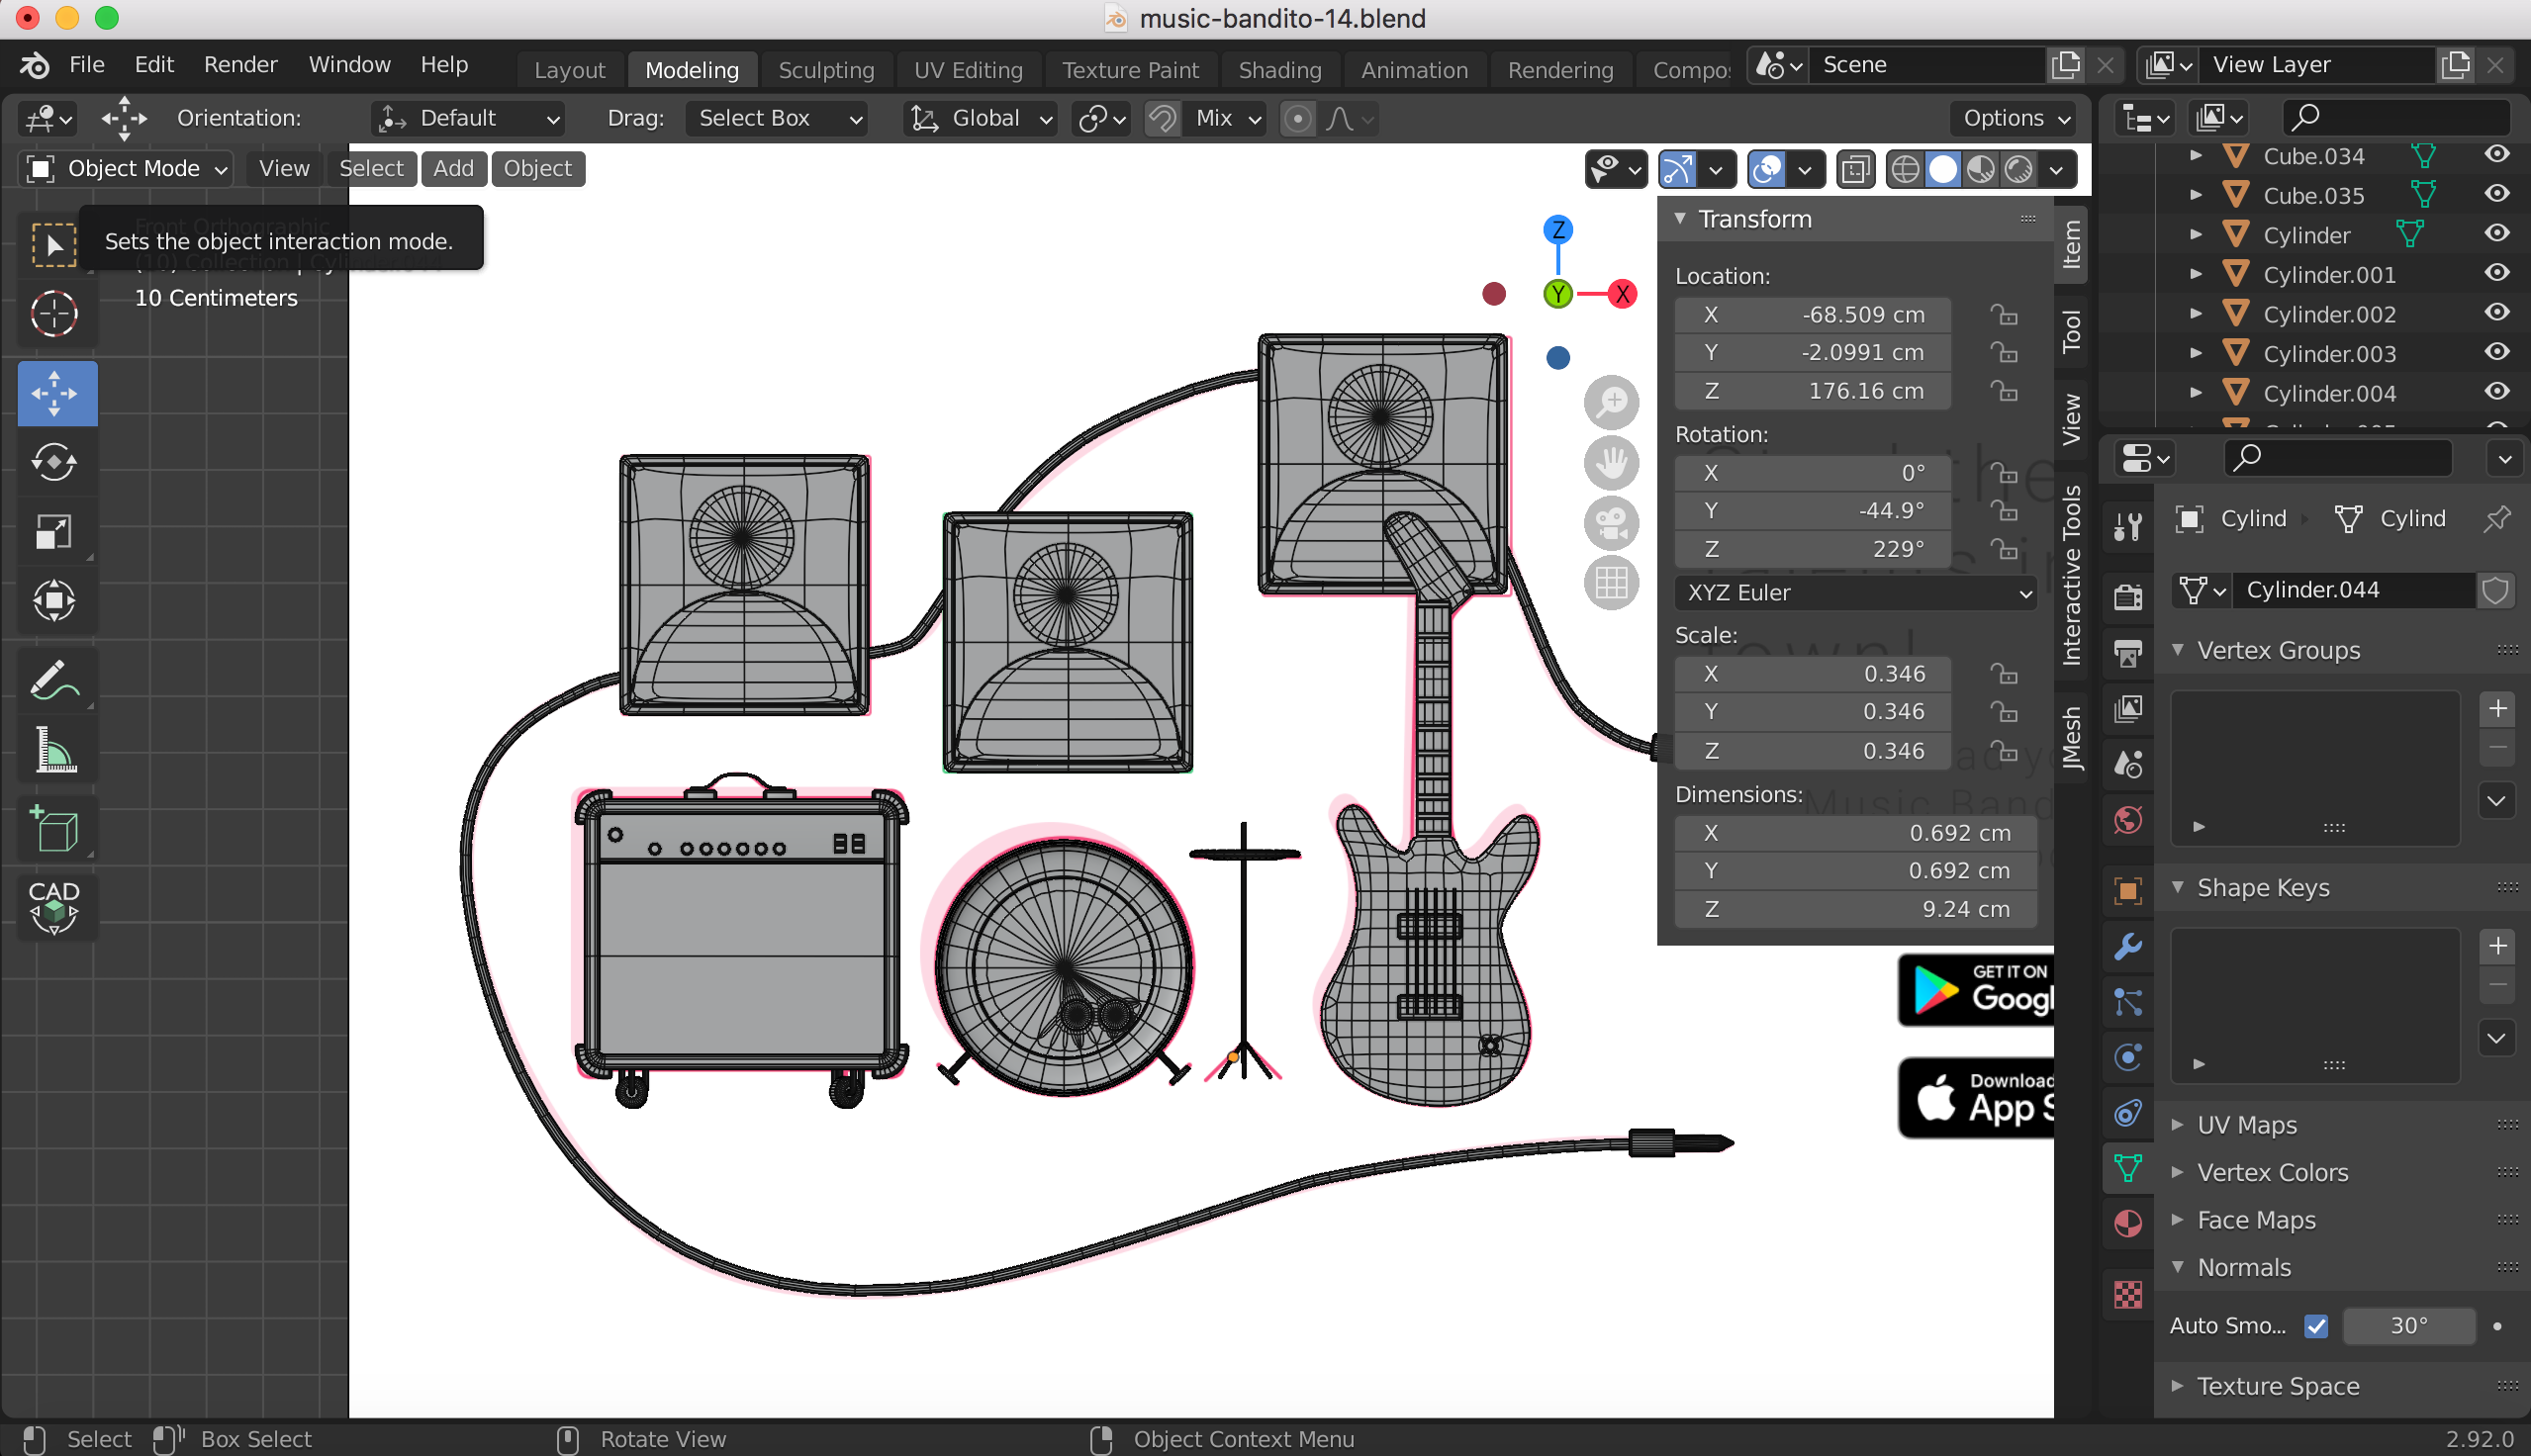2531x1456 pixels.
Task: Toggle X-ray view button
Action: tap(1855, 169)
